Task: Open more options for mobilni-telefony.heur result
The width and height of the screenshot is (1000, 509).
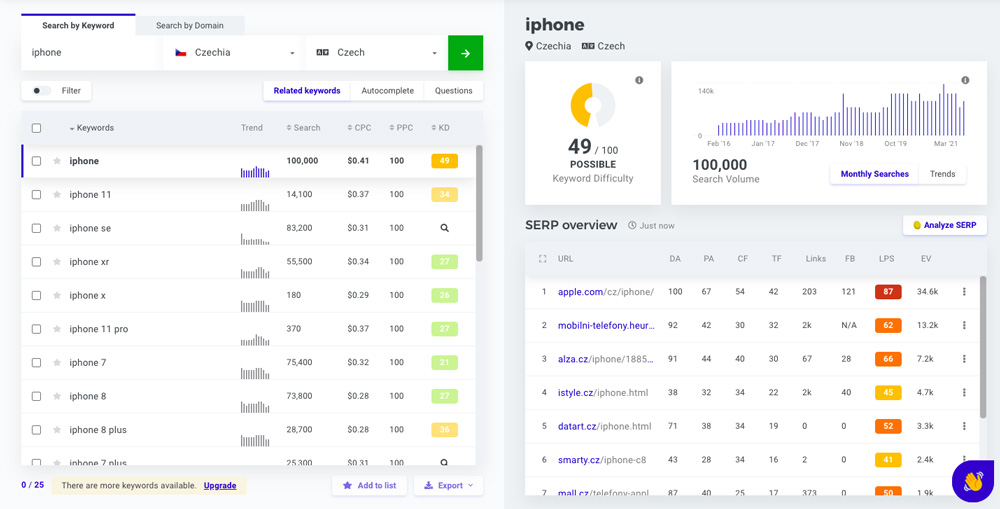Action: (x=964, y=325)
